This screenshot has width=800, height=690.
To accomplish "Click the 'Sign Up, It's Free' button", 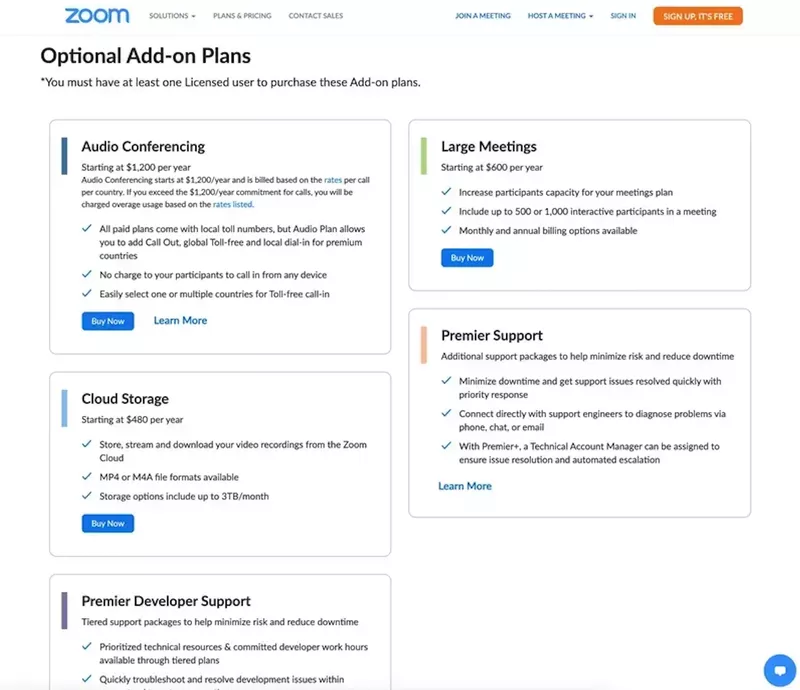I will coord(697,15).
